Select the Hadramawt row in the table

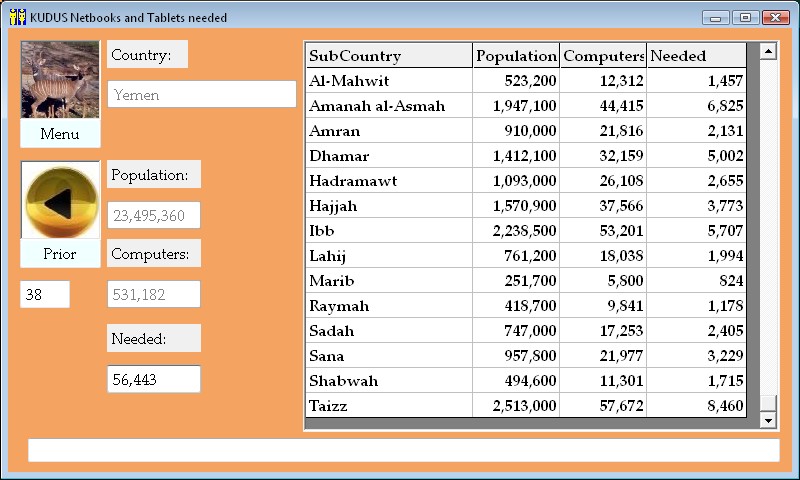point(388,181)
